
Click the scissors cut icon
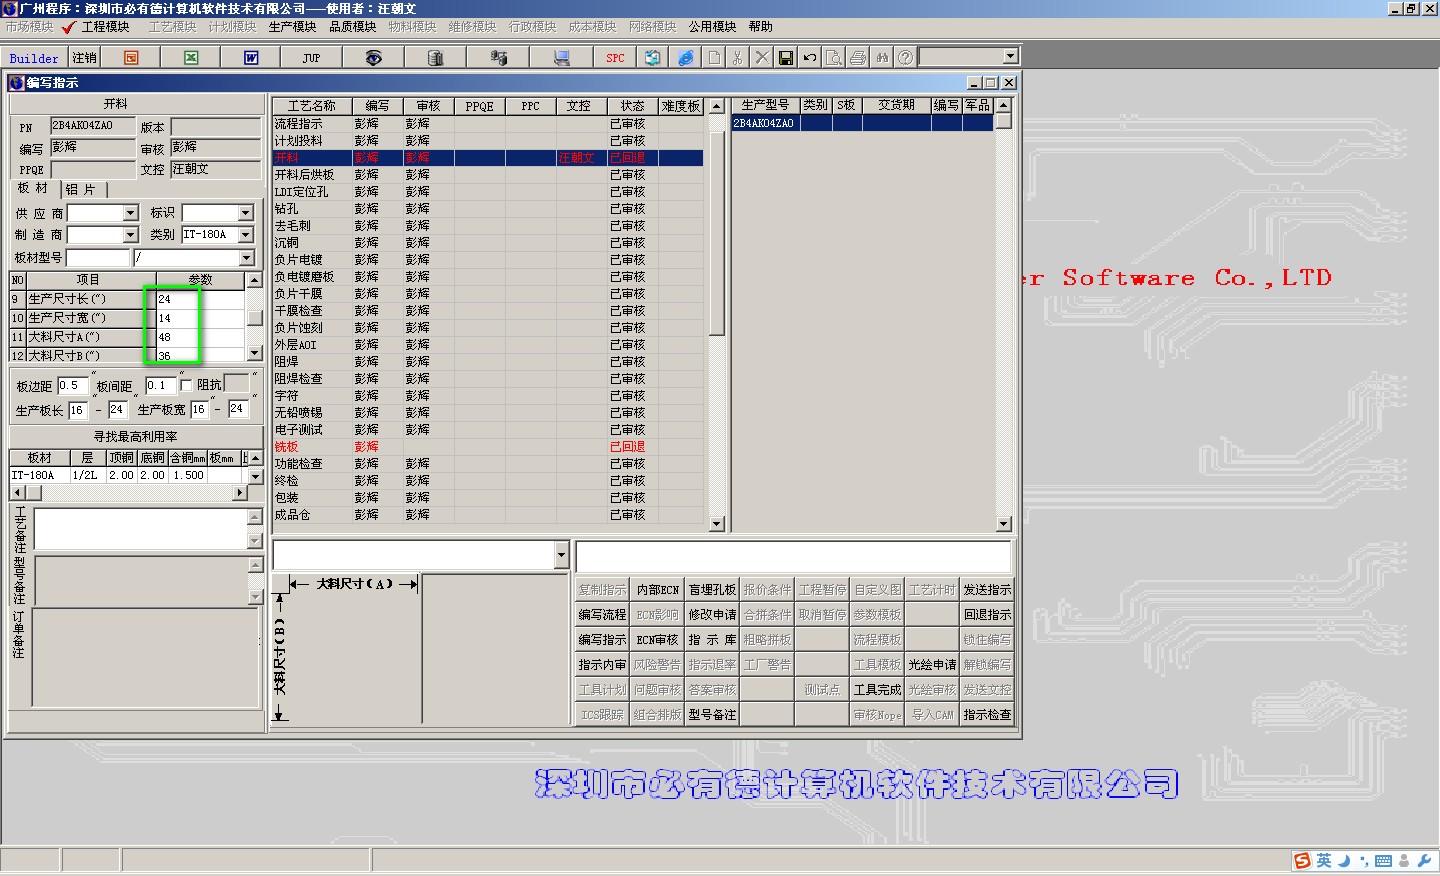(x=738, y=58)
